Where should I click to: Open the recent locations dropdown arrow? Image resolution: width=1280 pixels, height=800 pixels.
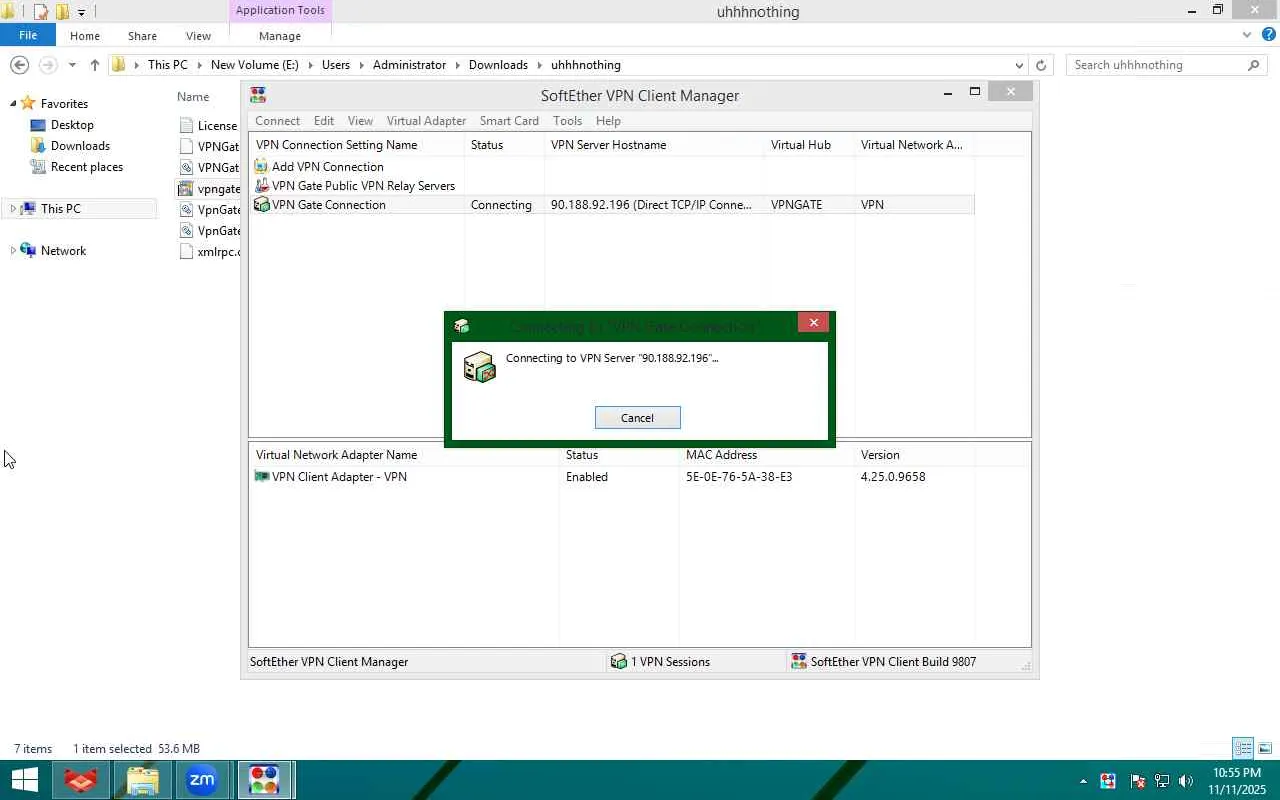pos(72,65)
